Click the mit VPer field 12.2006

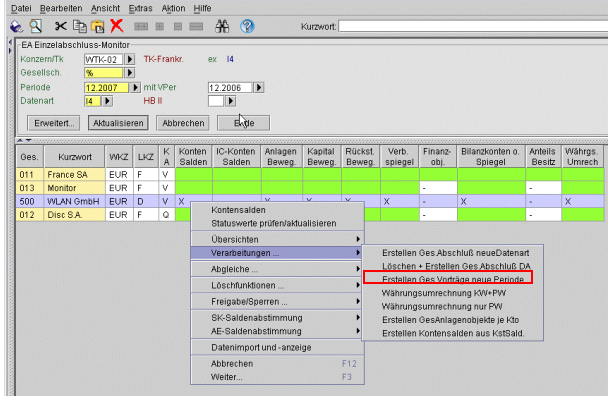(x=230, y=88)
